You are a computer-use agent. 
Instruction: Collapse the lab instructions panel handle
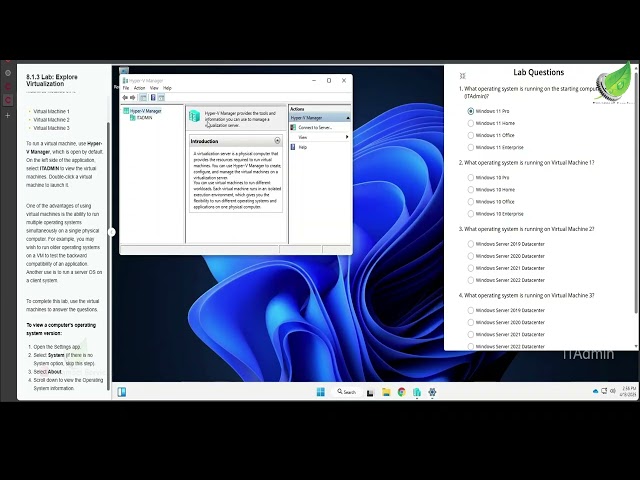pyautogui.click(x=111, y=232)
